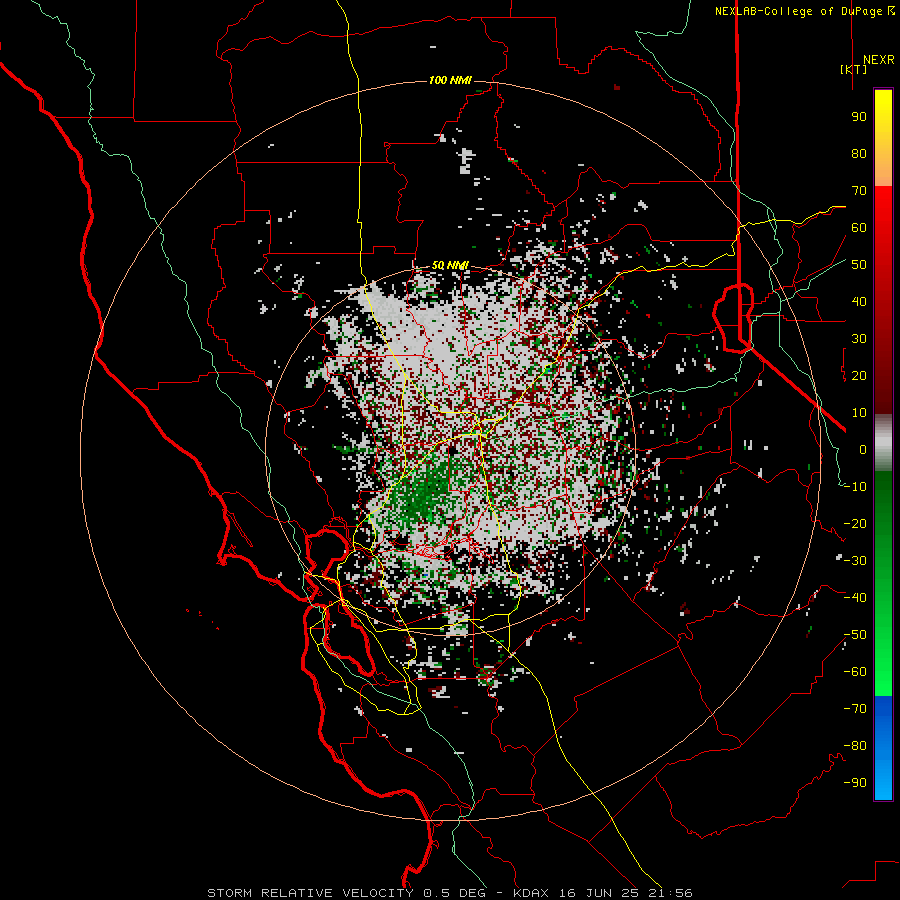Click the -70 value on velocity scale
Image resolution: width=900 pixels, height=900 pixels.
pyautogui.click(x=855, y=709)
